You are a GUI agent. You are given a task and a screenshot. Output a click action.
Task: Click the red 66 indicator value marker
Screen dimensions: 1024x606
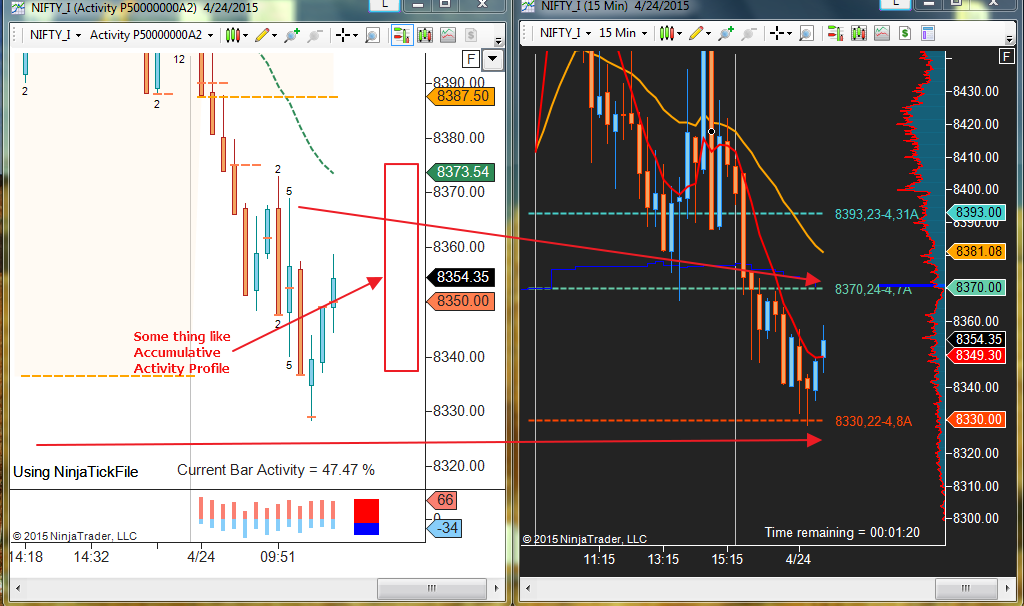coord(442,500)
